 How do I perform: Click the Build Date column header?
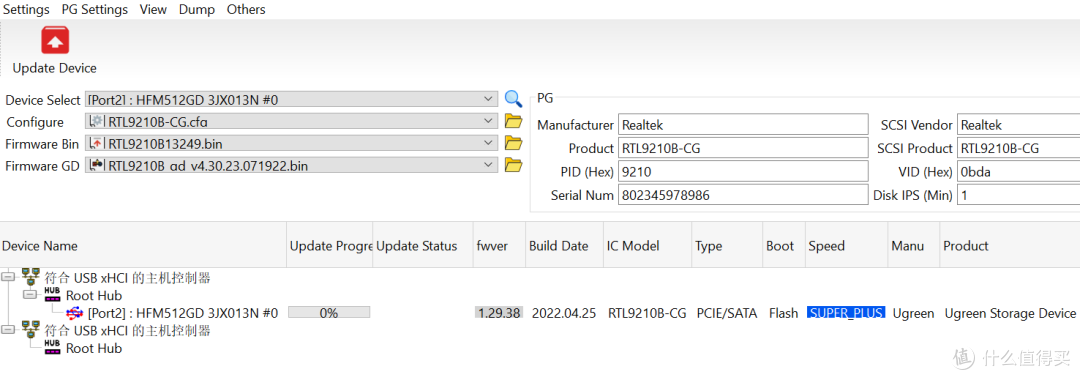[564, 246]
